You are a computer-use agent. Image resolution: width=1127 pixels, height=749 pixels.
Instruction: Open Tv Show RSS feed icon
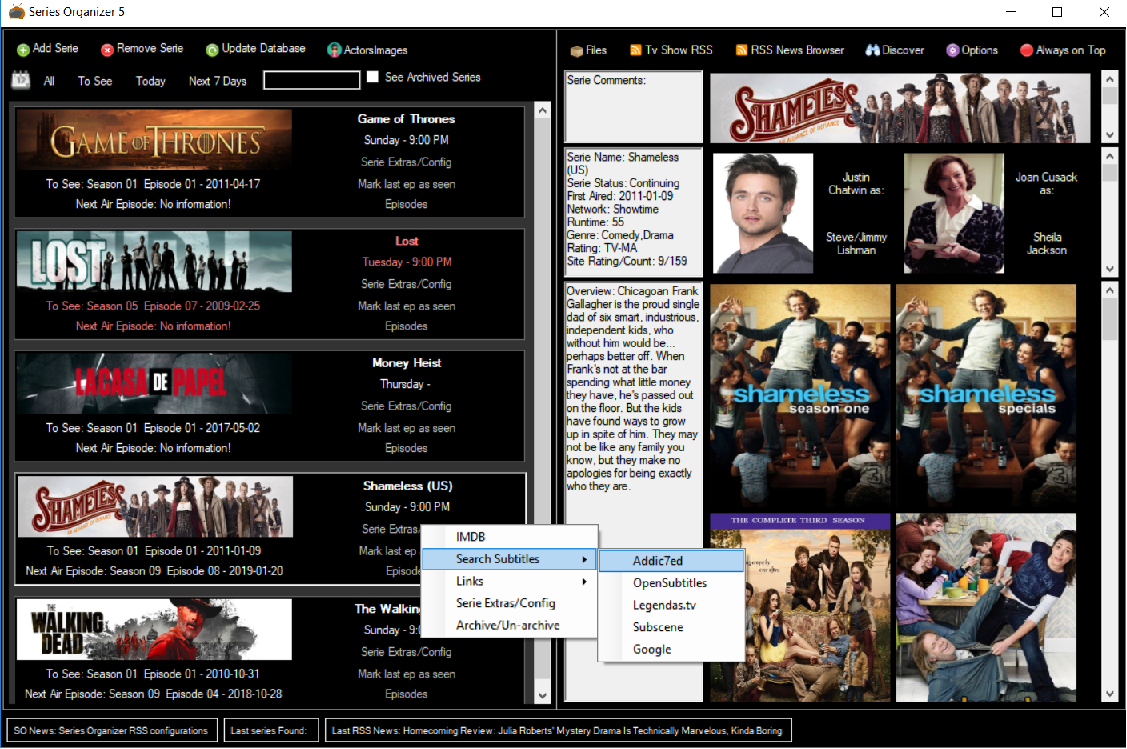click(635, 50)
